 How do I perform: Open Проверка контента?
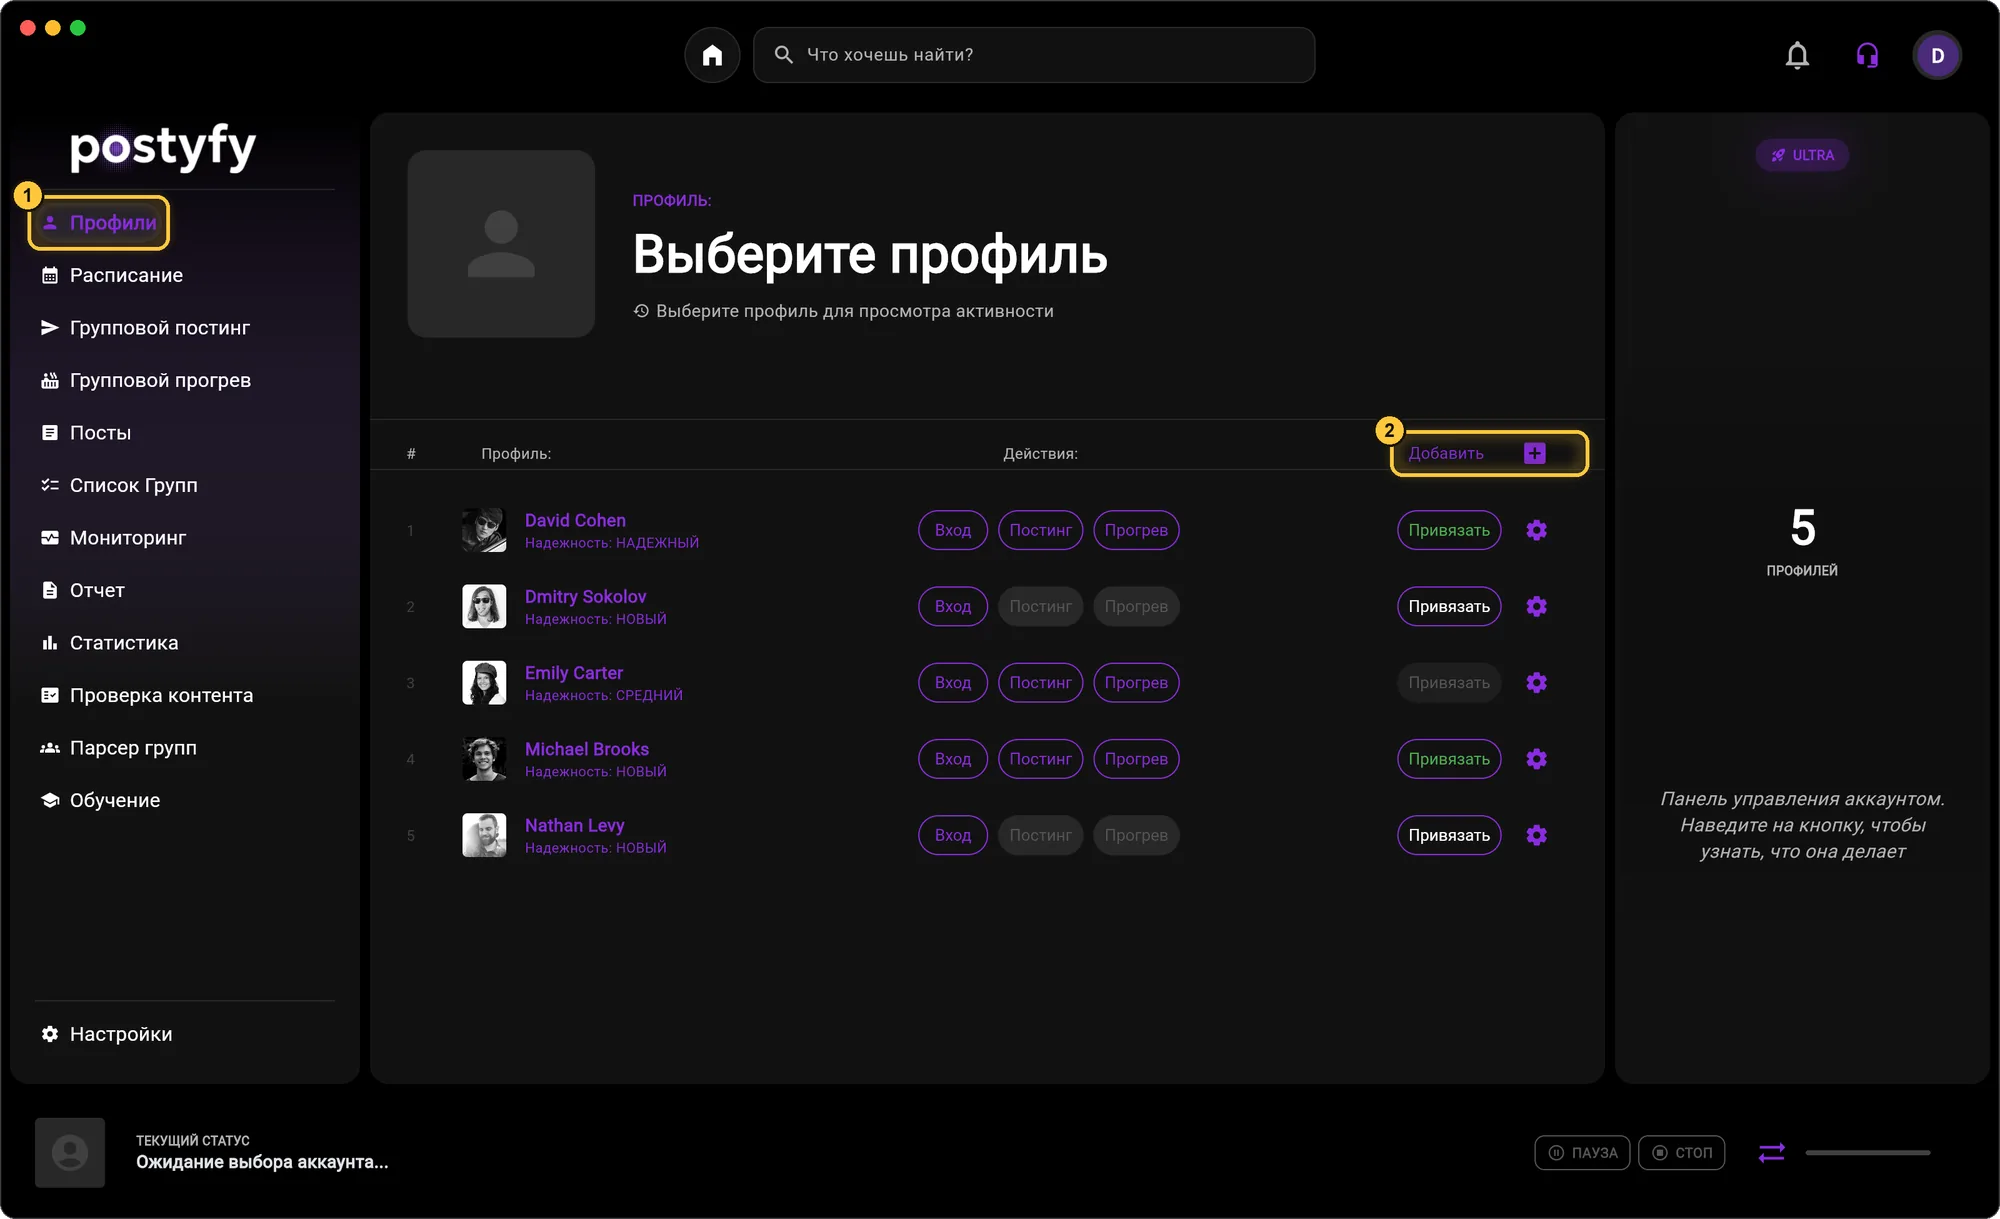click(147, 695)
